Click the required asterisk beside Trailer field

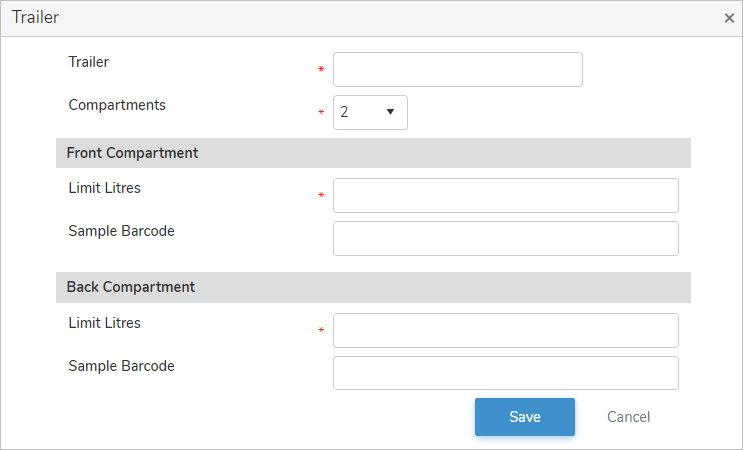tap(321, 70)
